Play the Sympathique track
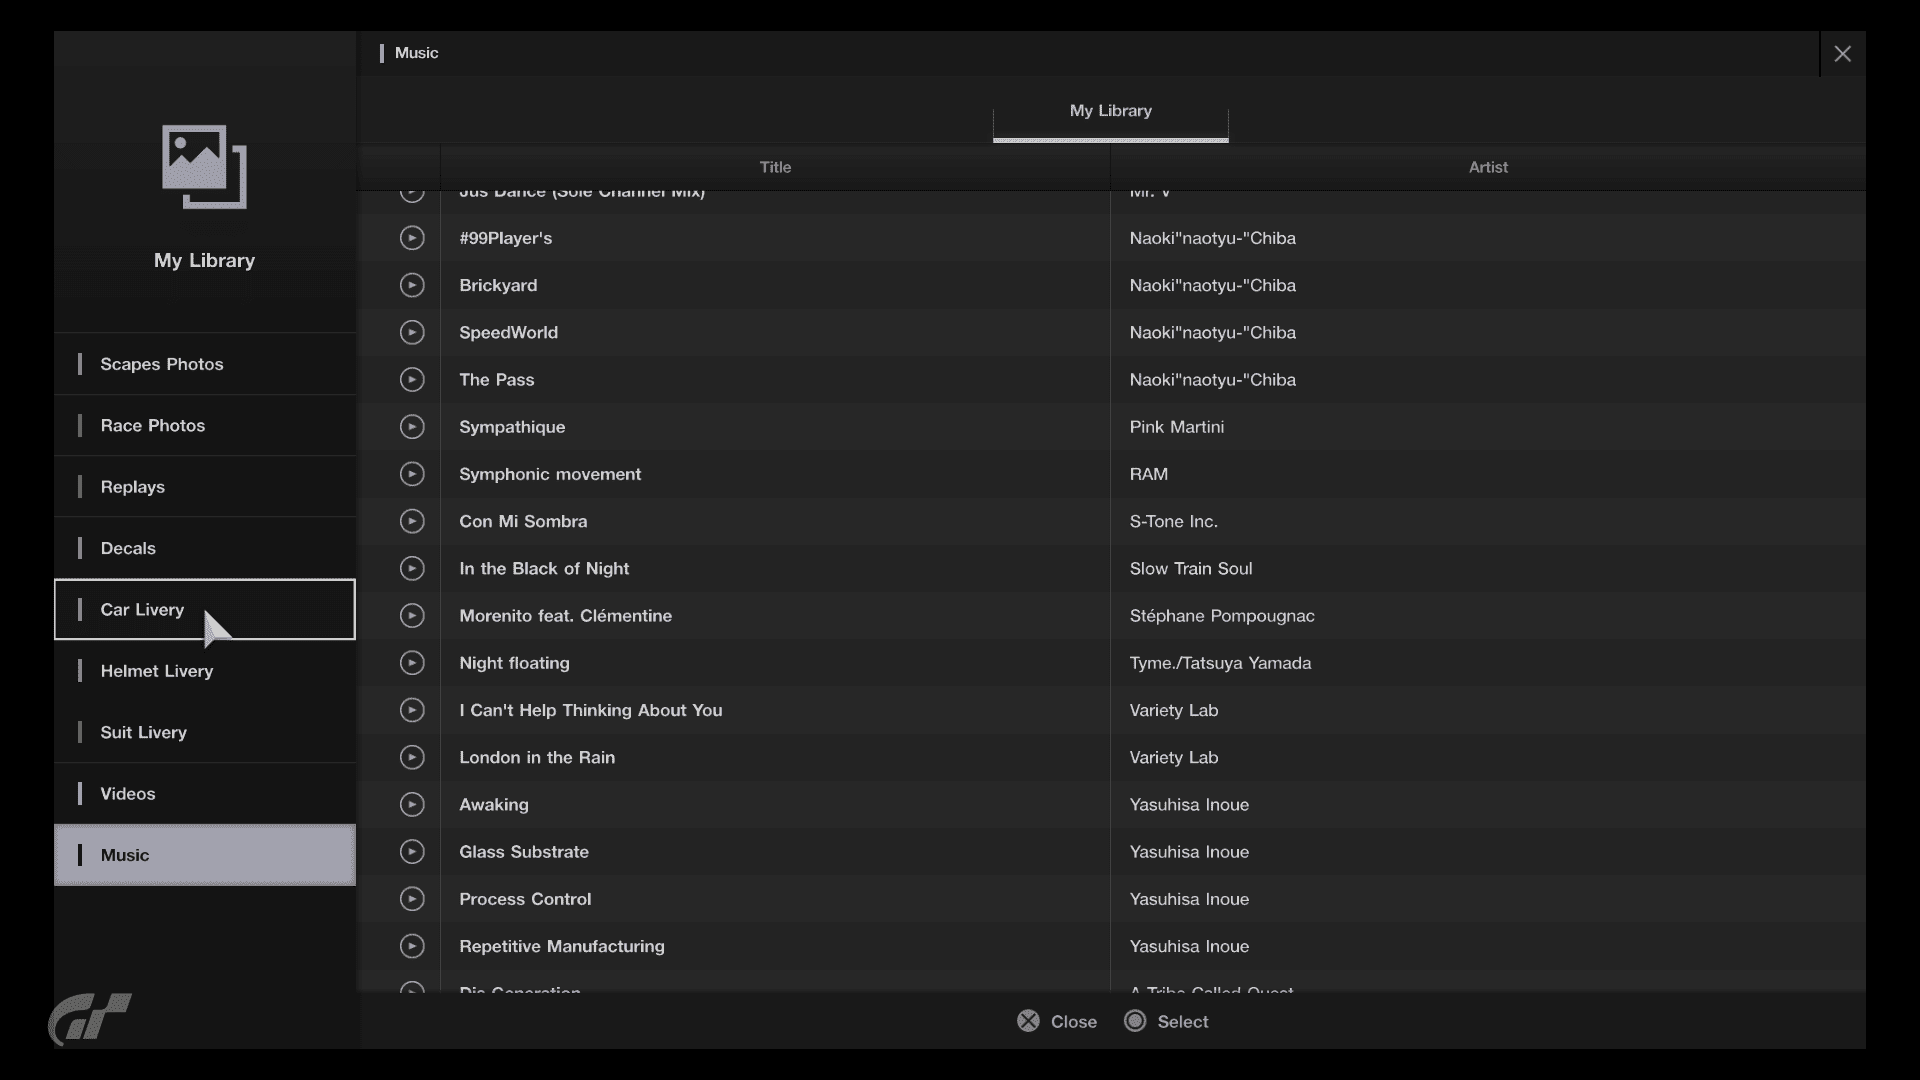The height and width of the screenshot is (1080, 1920). 412,427
